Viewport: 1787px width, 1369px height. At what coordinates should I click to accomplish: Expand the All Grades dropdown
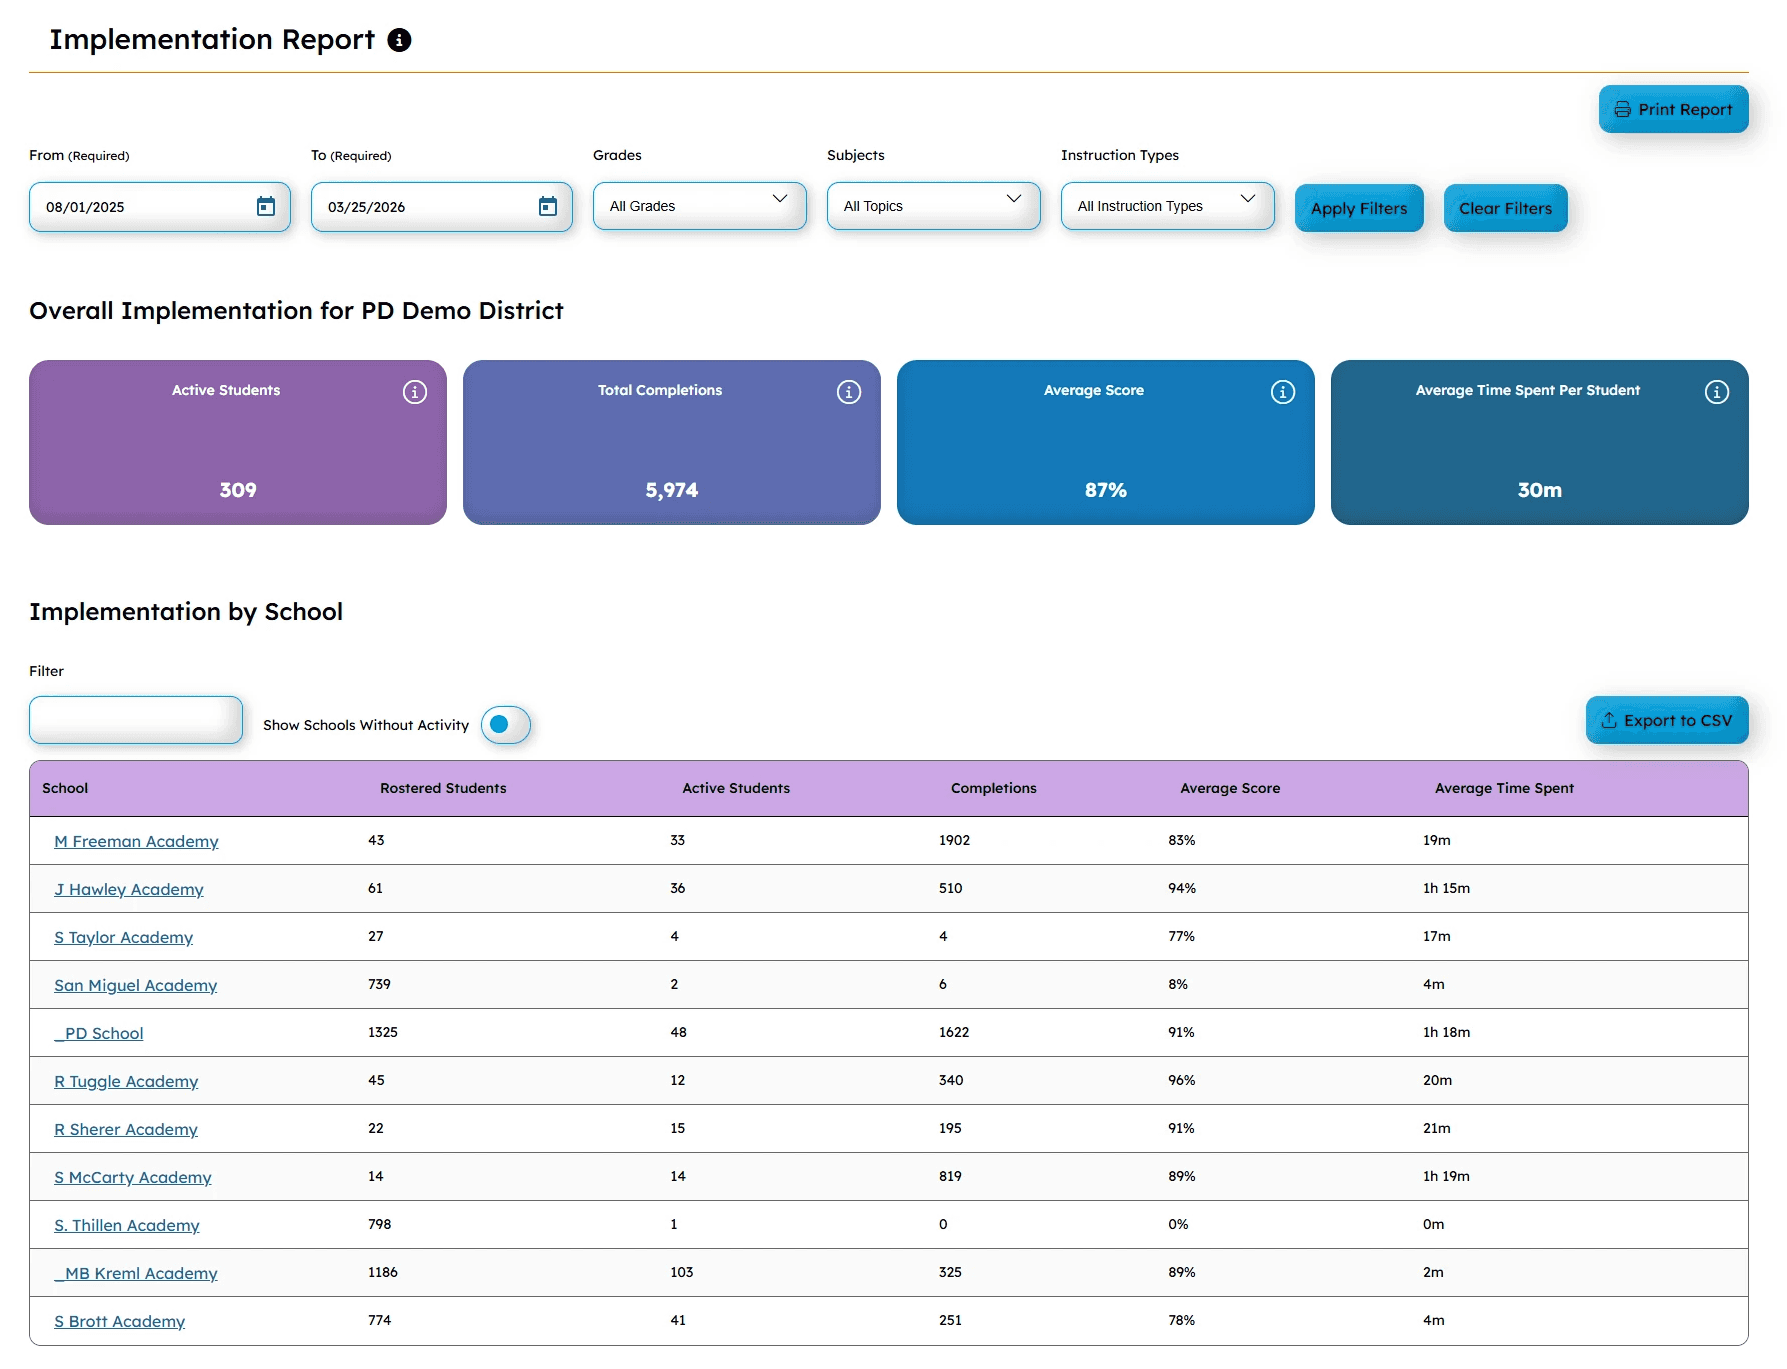tap(700, 206)
